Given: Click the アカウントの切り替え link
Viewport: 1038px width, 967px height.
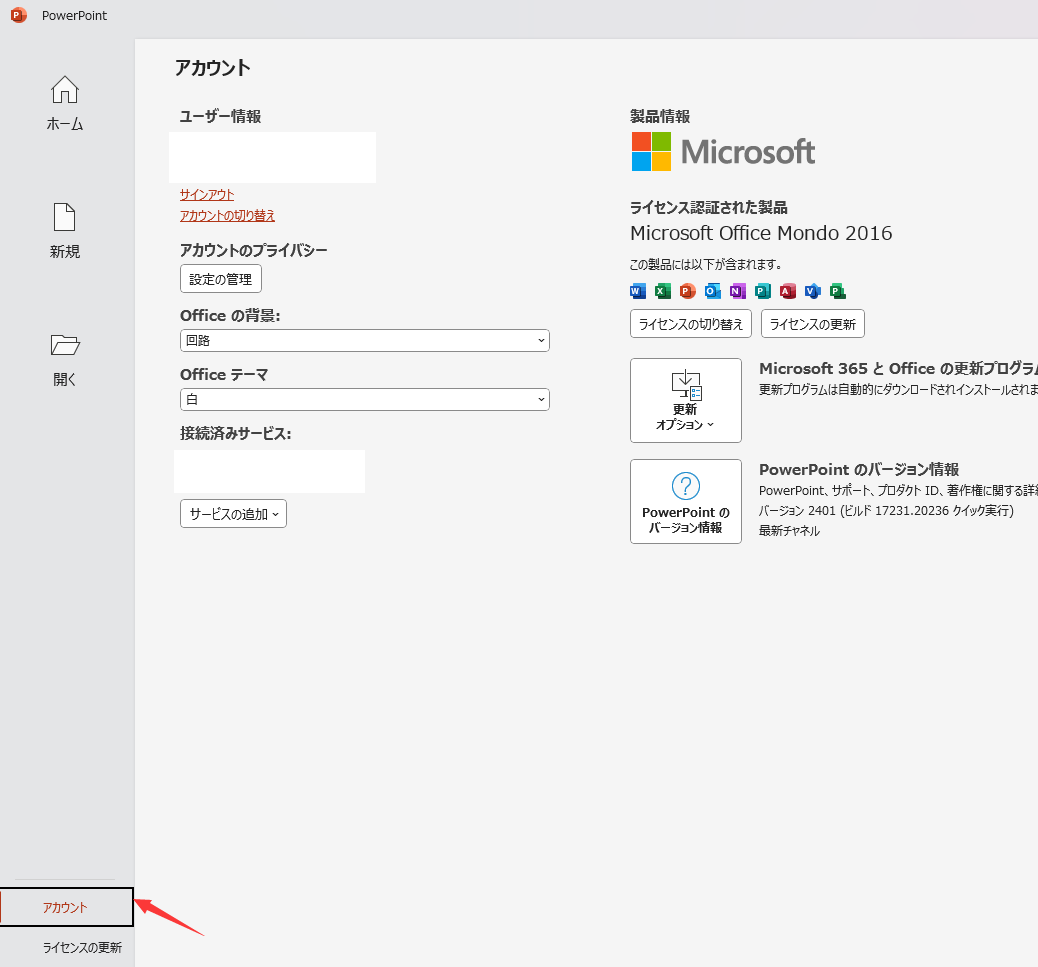Looking at the screenshot, I should pos(227,215).
